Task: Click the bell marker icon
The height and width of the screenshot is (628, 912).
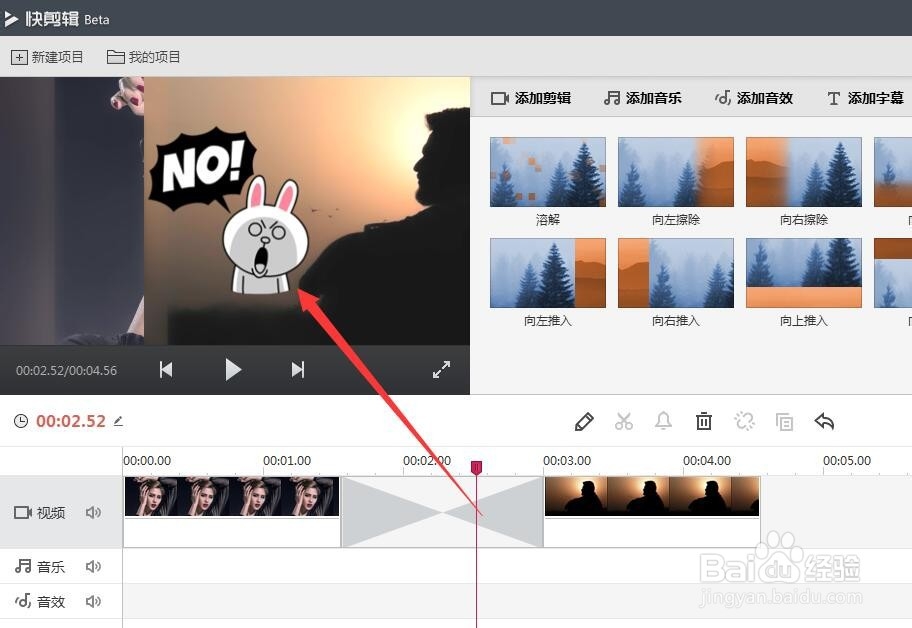Action: [664, 421]
